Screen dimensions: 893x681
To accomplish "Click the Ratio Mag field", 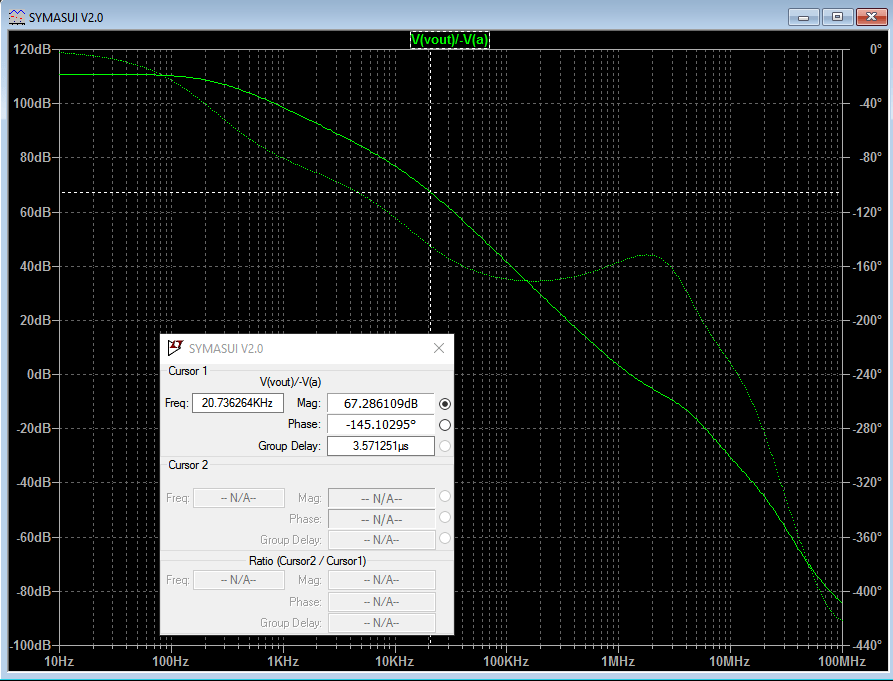I will [382, 580].
